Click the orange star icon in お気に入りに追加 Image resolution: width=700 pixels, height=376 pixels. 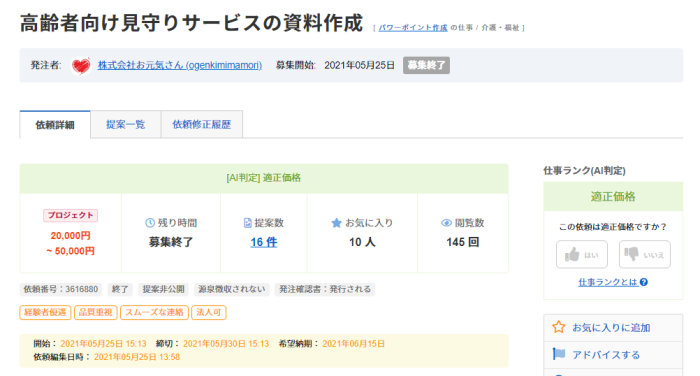[x=558, y=327]
